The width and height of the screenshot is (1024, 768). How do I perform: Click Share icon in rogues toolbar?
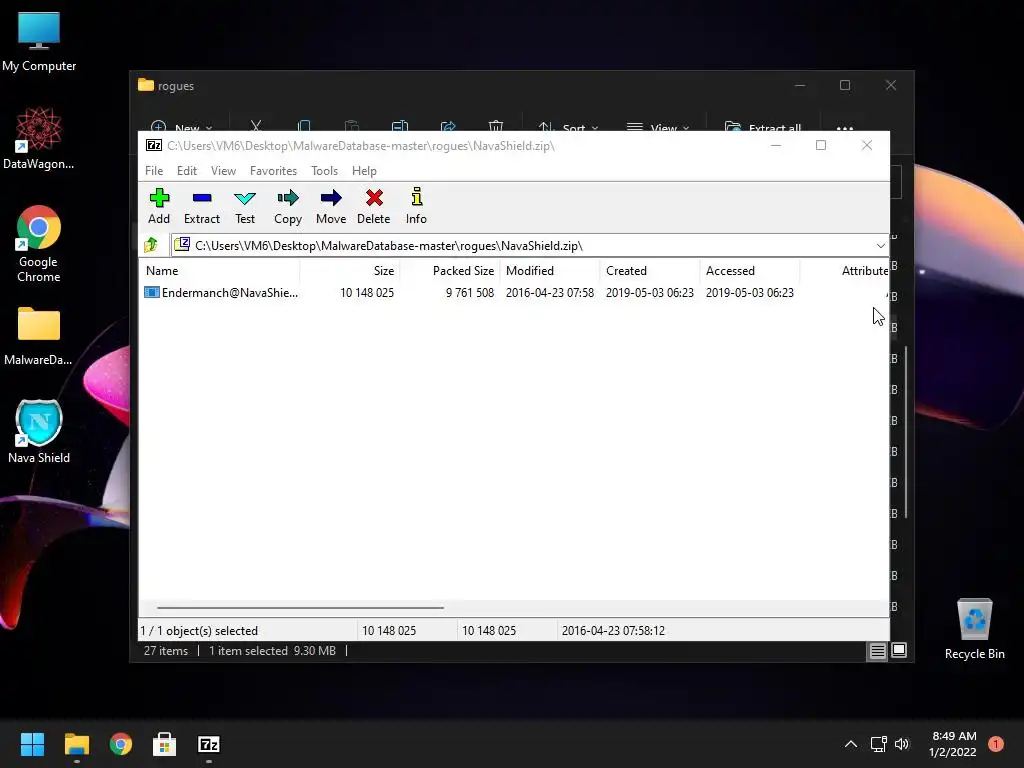(448, 126)
